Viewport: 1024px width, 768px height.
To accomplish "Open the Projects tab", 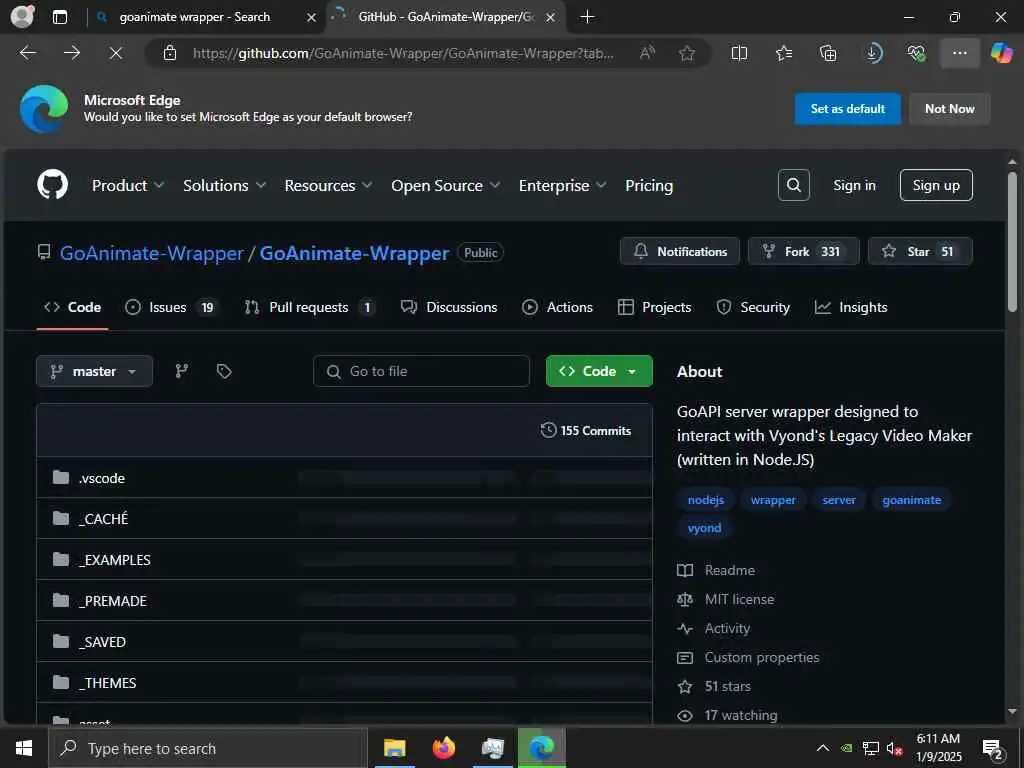I will tap(654, 307).
